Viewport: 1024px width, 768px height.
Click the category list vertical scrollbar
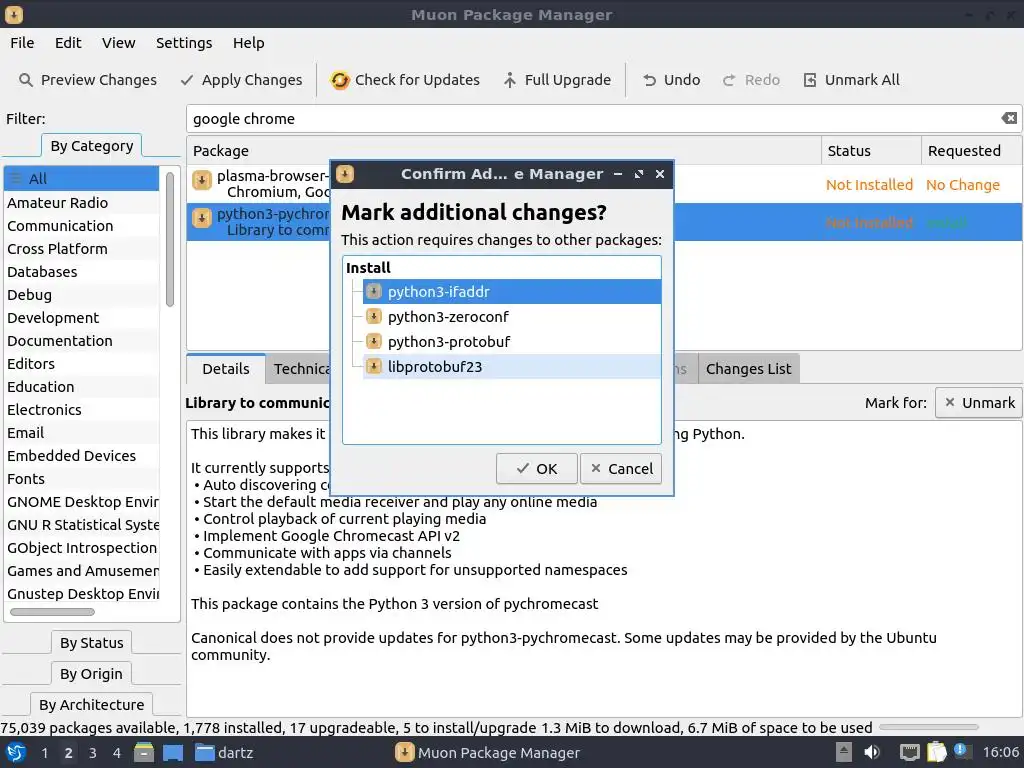coord(170,239)
